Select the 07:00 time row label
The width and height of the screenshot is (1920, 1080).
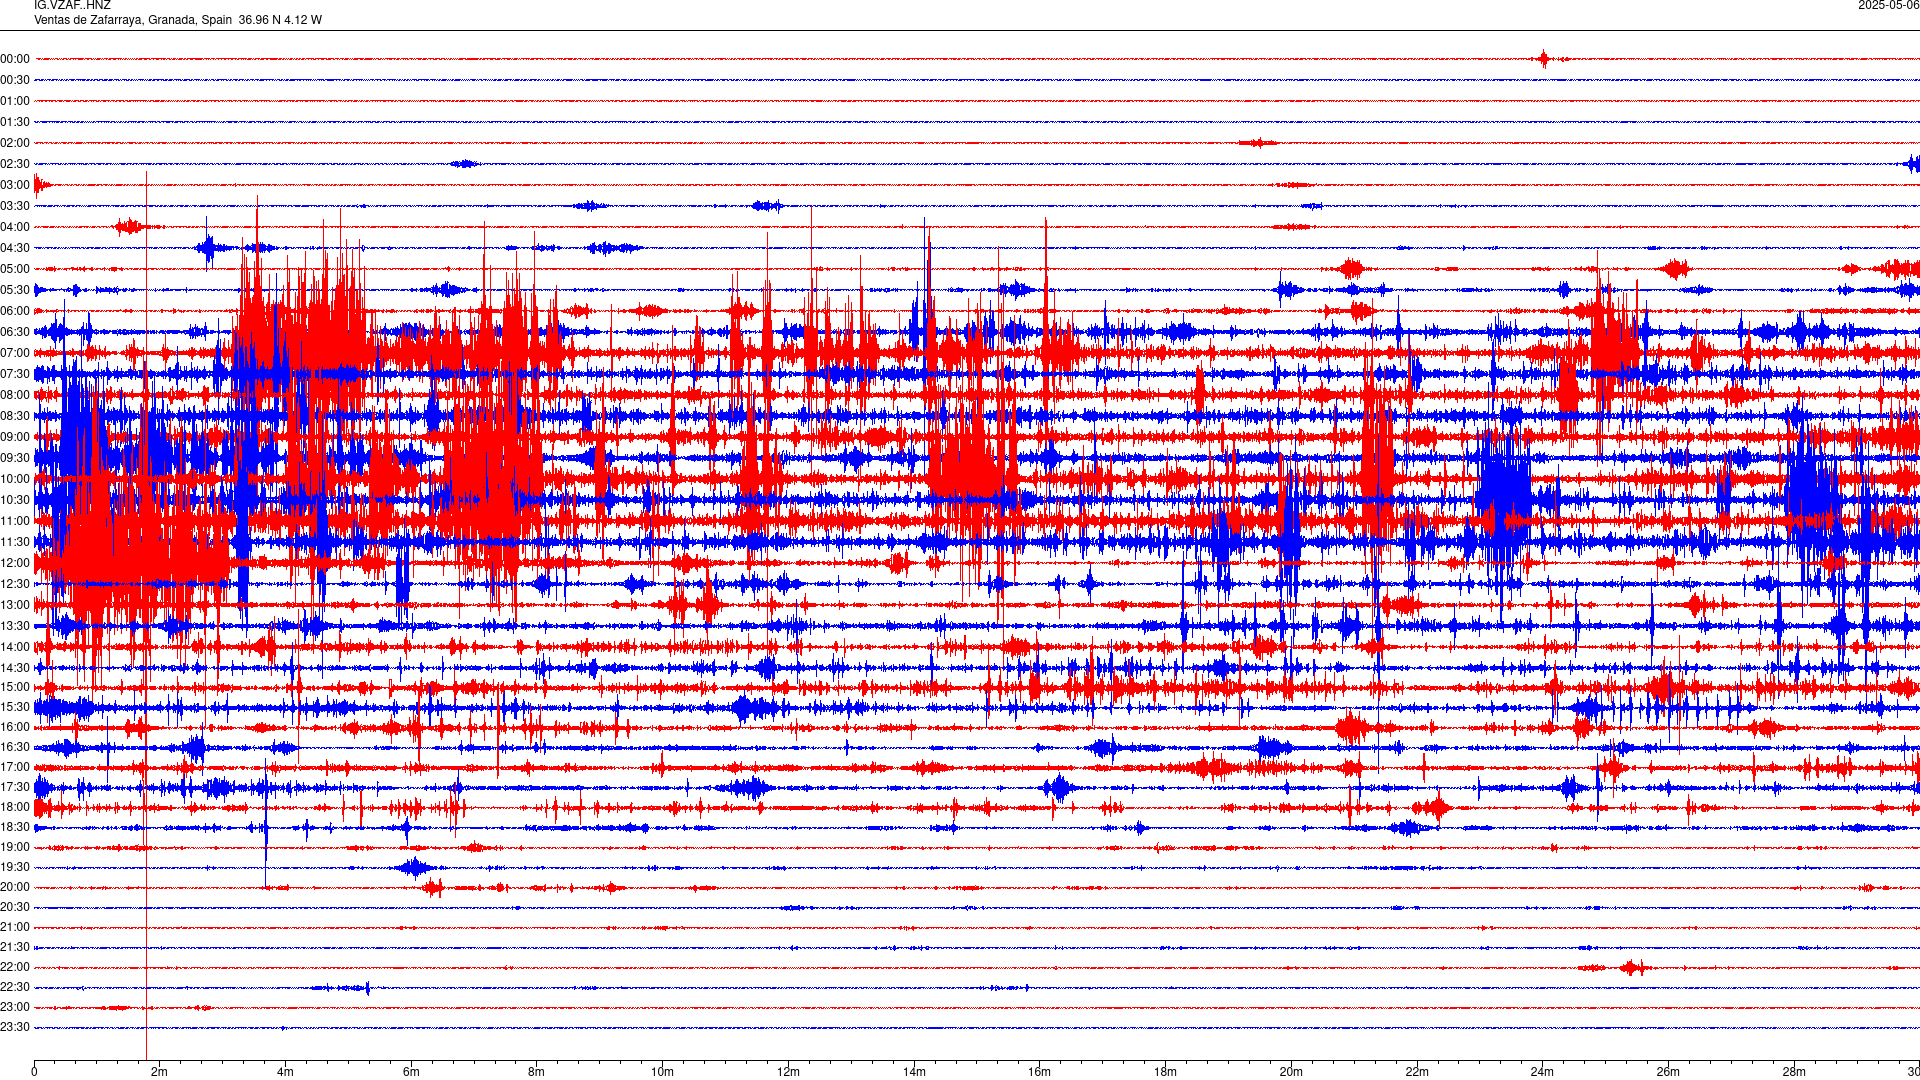point(15,353)
